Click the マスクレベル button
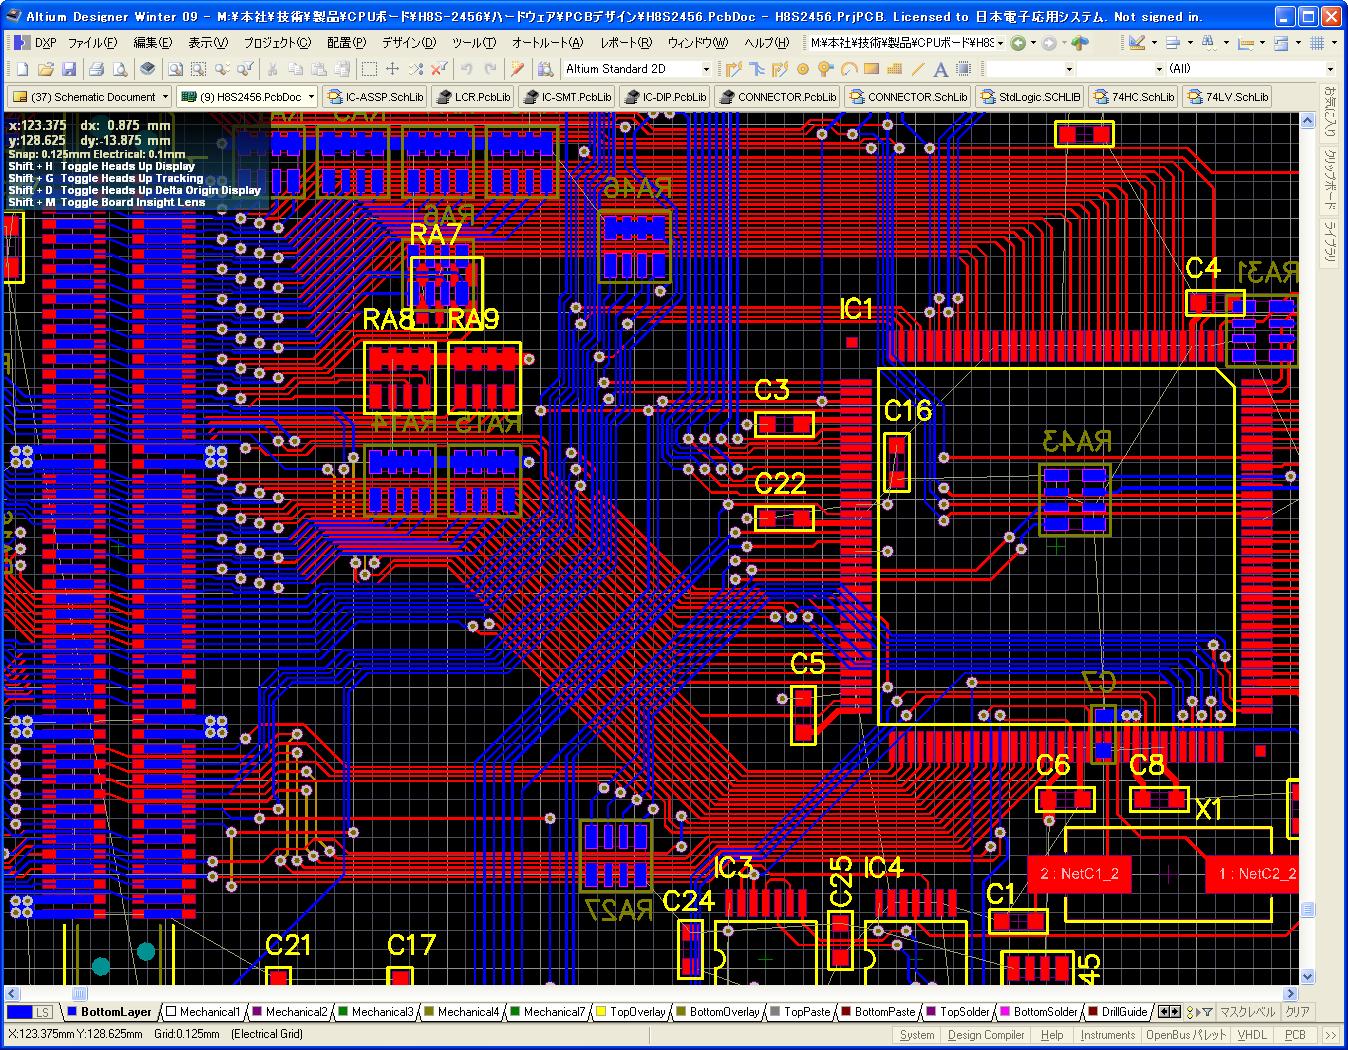The height and width of the screenshot is (1050, 1348). click(x=1247, y=1012)
